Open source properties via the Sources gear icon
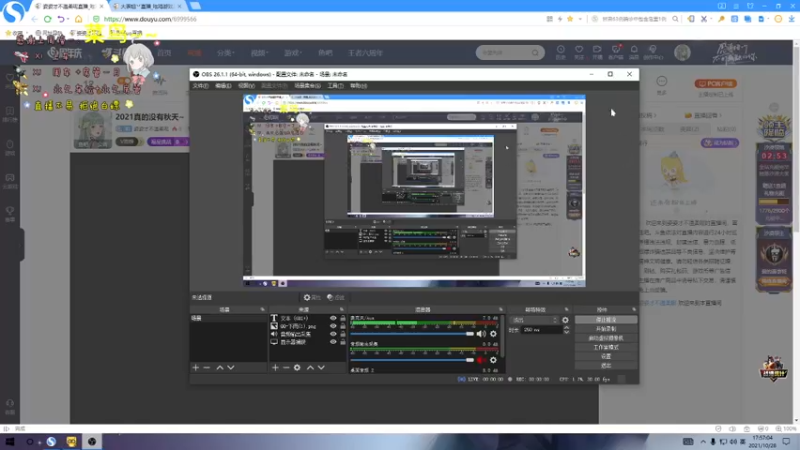Screen dimensions: 800x450 (x=297, y=367)
